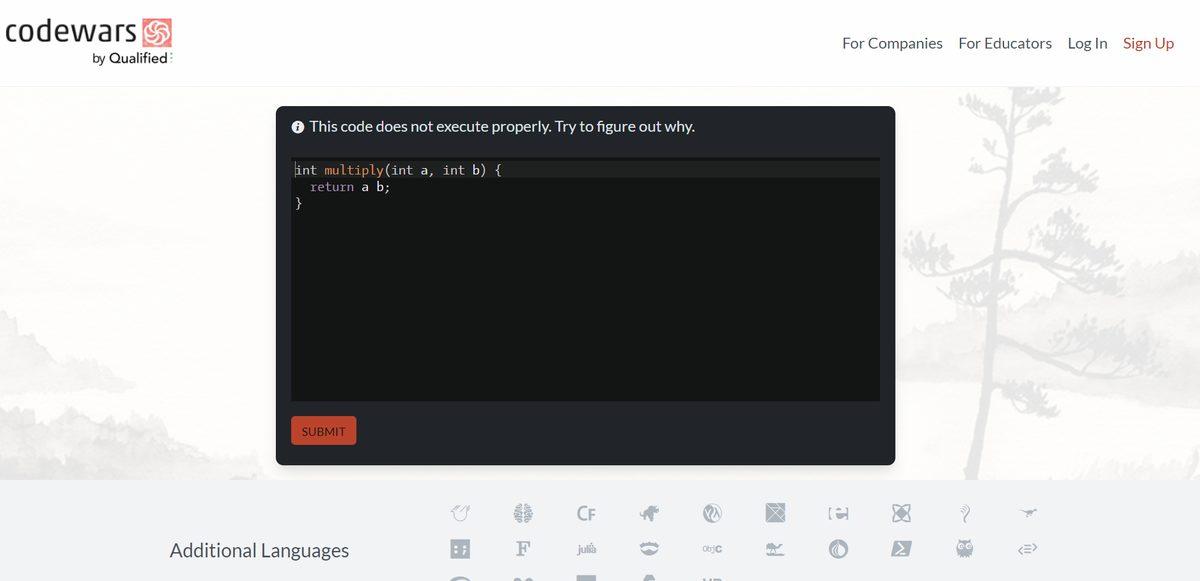Select the raptor dinosaur language icon
Viewport: 1200px width, 581px height.
click(1027, 513)
